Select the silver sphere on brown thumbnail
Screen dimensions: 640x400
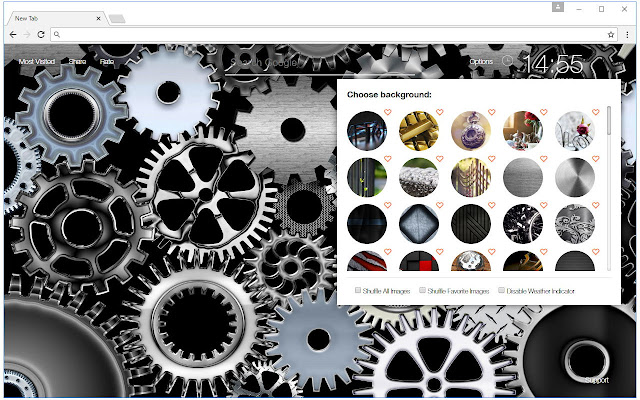coord(471,261)
